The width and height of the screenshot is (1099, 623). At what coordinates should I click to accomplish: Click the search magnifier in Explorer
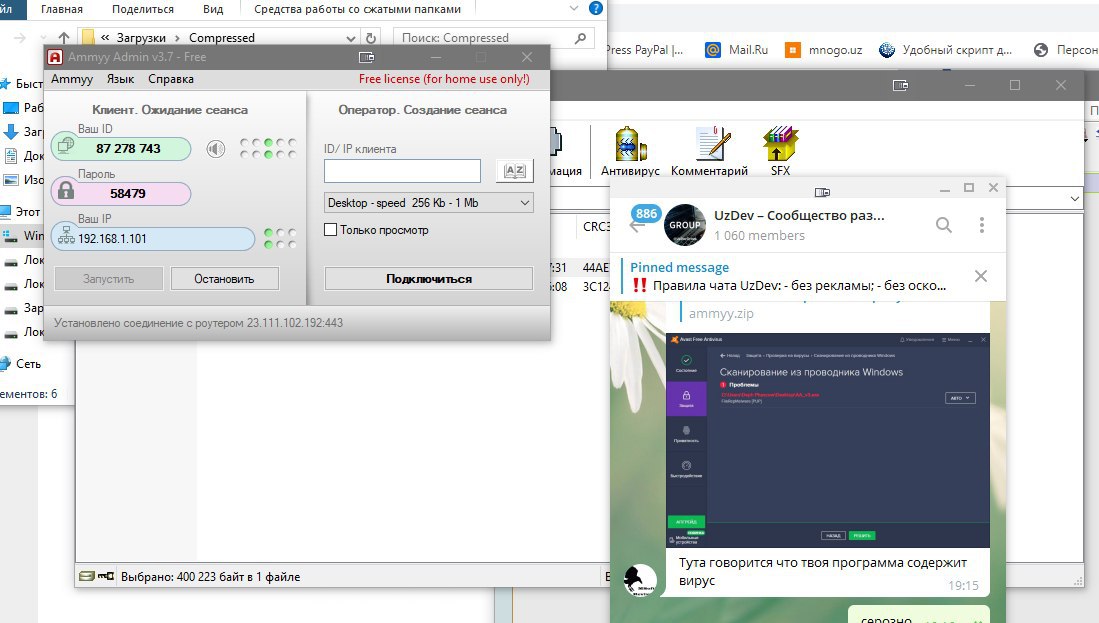(x=580, y=38)
